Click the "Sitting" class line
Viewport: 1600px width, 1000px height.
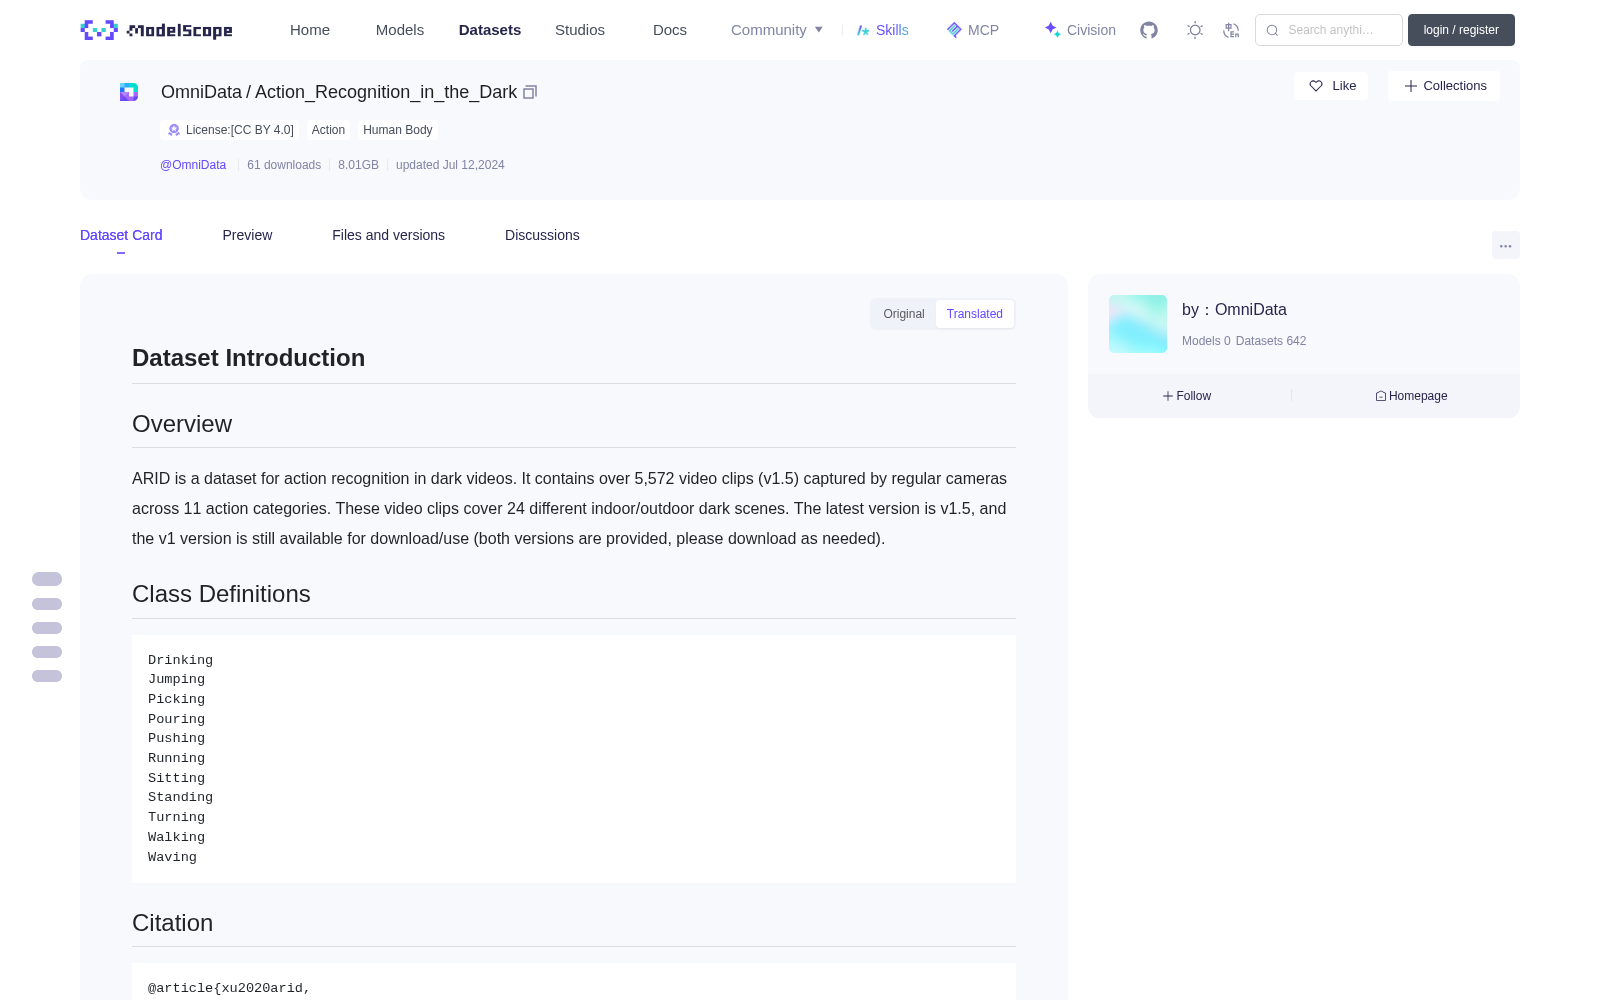pyautogui.click(x=176, y=778)
